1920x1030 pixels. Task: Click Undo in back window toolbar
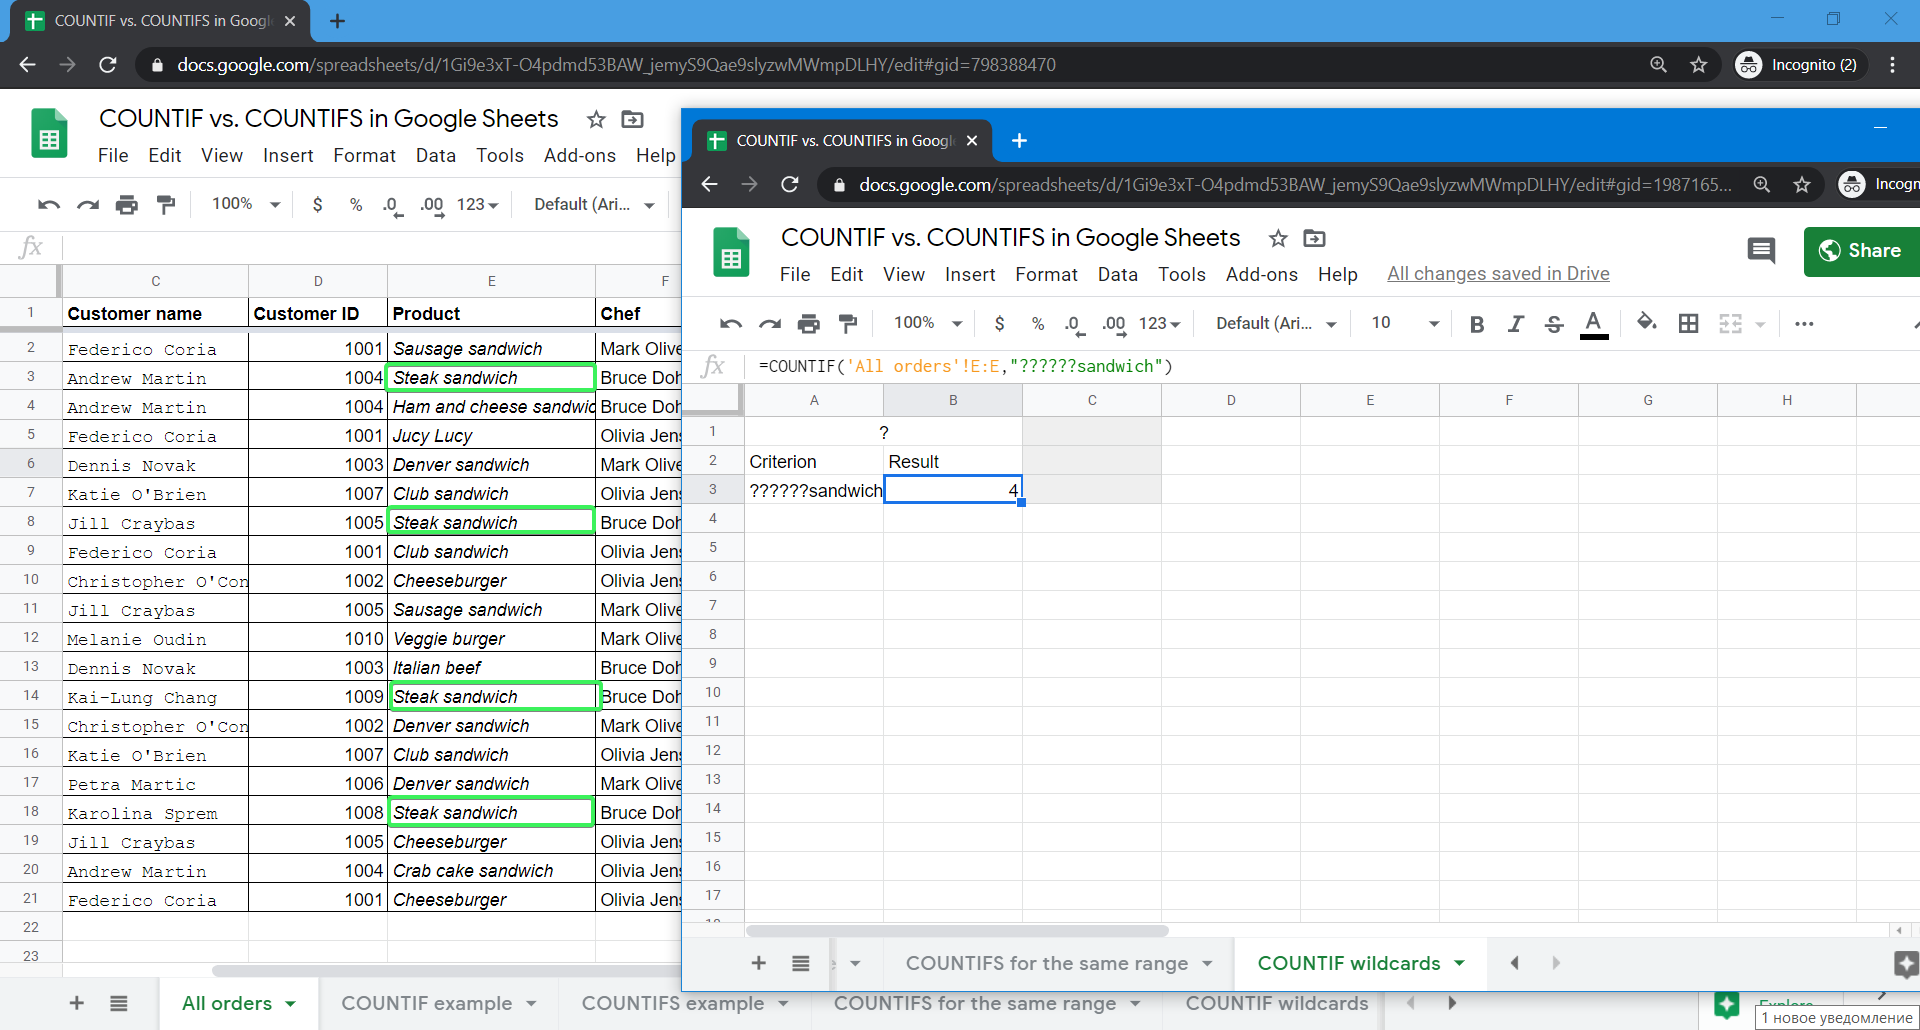click(x=49, y=204)
